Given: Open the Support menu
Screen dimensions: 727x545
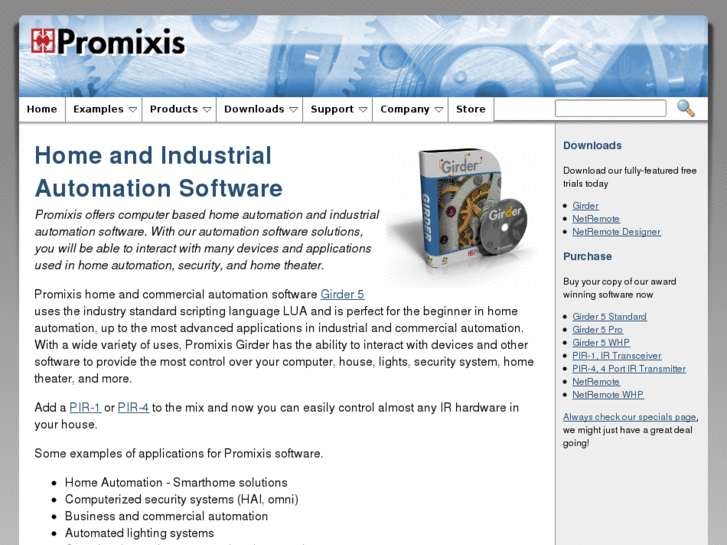Looking at the screenshot, I should click(338, 109).
